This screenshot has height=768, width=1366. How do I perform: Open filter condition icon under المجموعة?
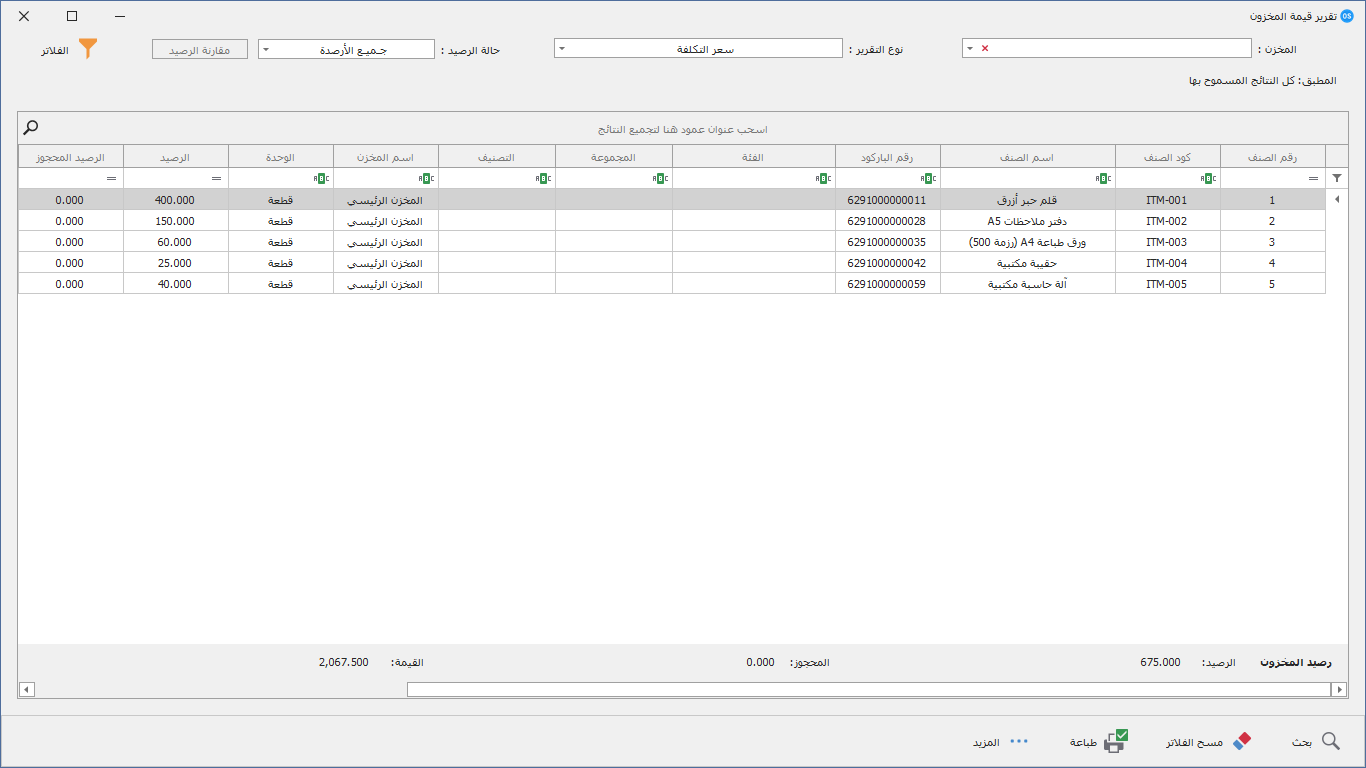click(660, 178)
